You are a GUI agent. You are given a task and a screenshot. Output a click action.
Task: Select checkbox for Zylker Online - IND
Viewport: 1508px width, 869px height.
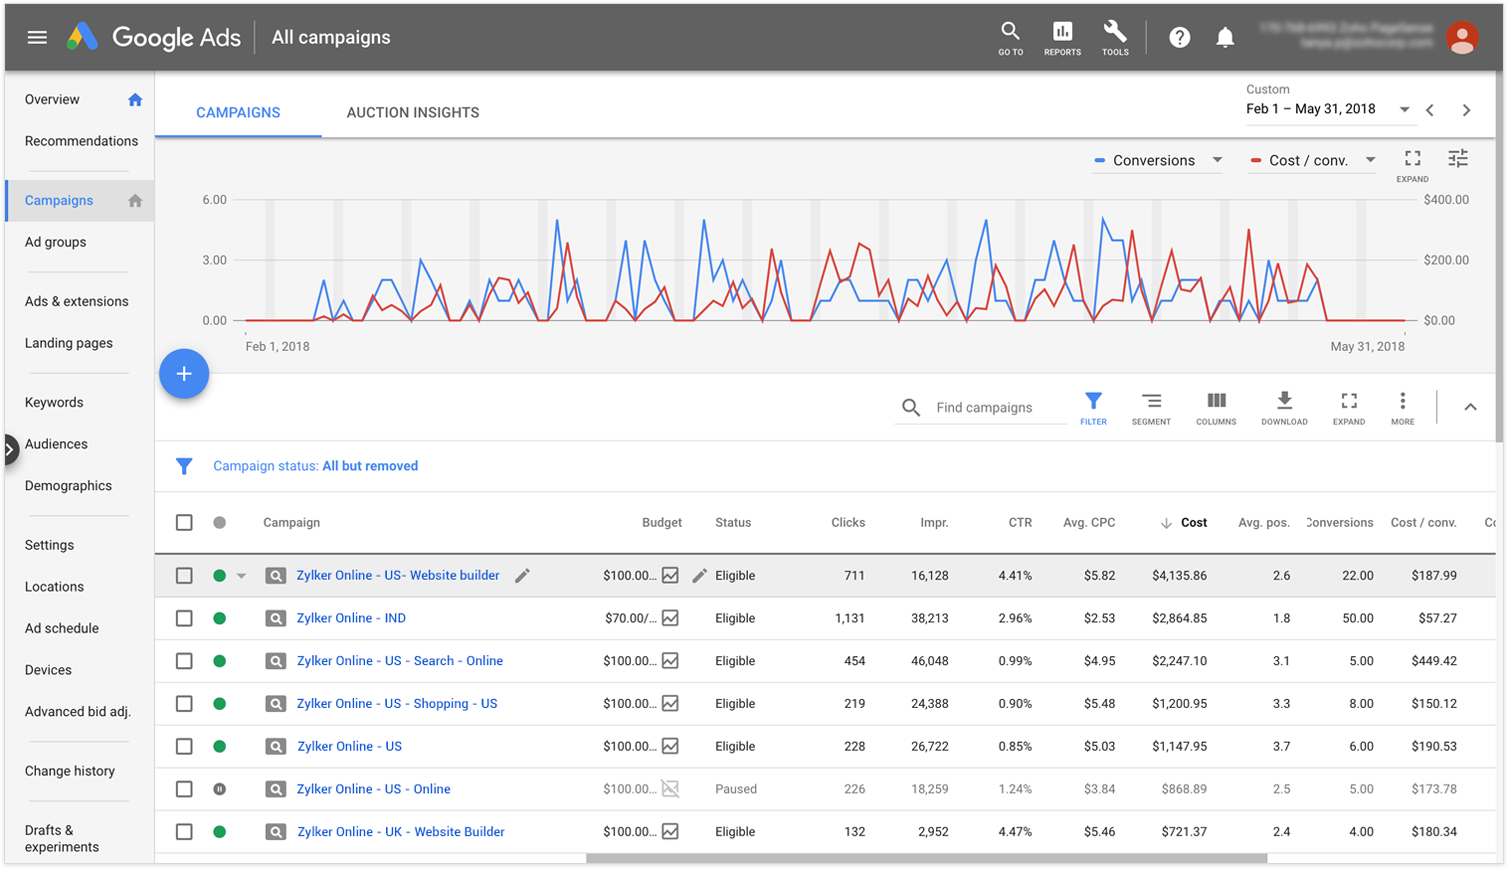click(184, 619)
